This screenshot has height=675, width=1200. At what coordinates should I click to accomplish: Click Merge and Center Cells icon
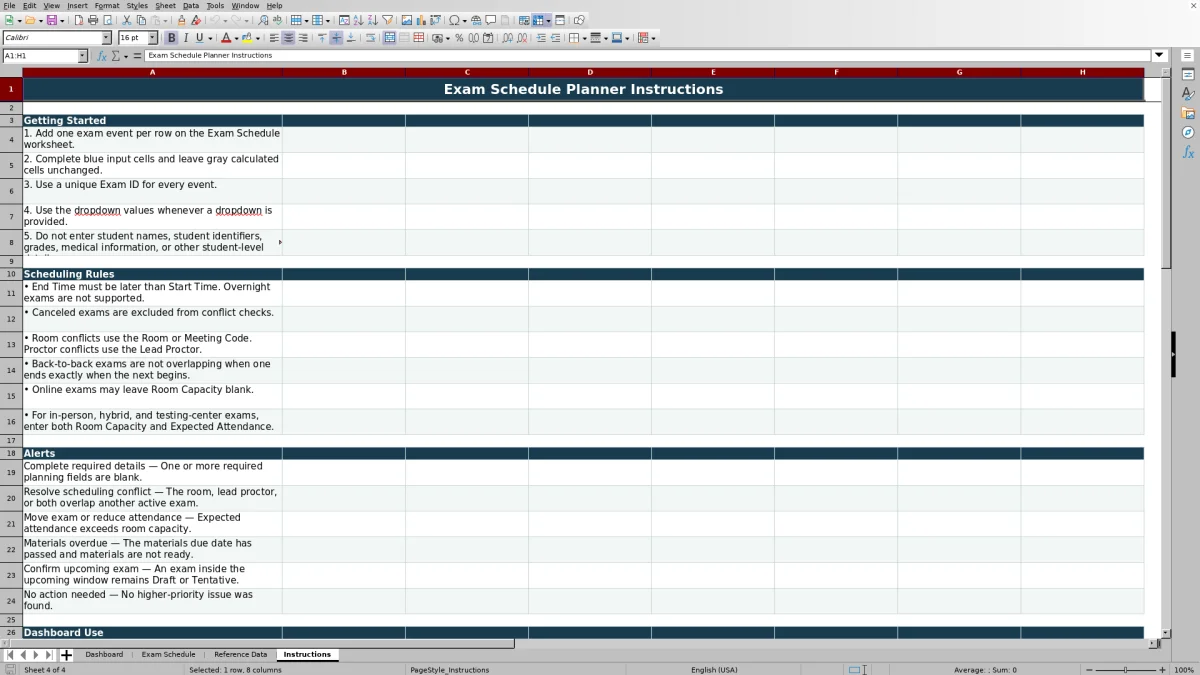pyautogui.click(x=389, y=38)
